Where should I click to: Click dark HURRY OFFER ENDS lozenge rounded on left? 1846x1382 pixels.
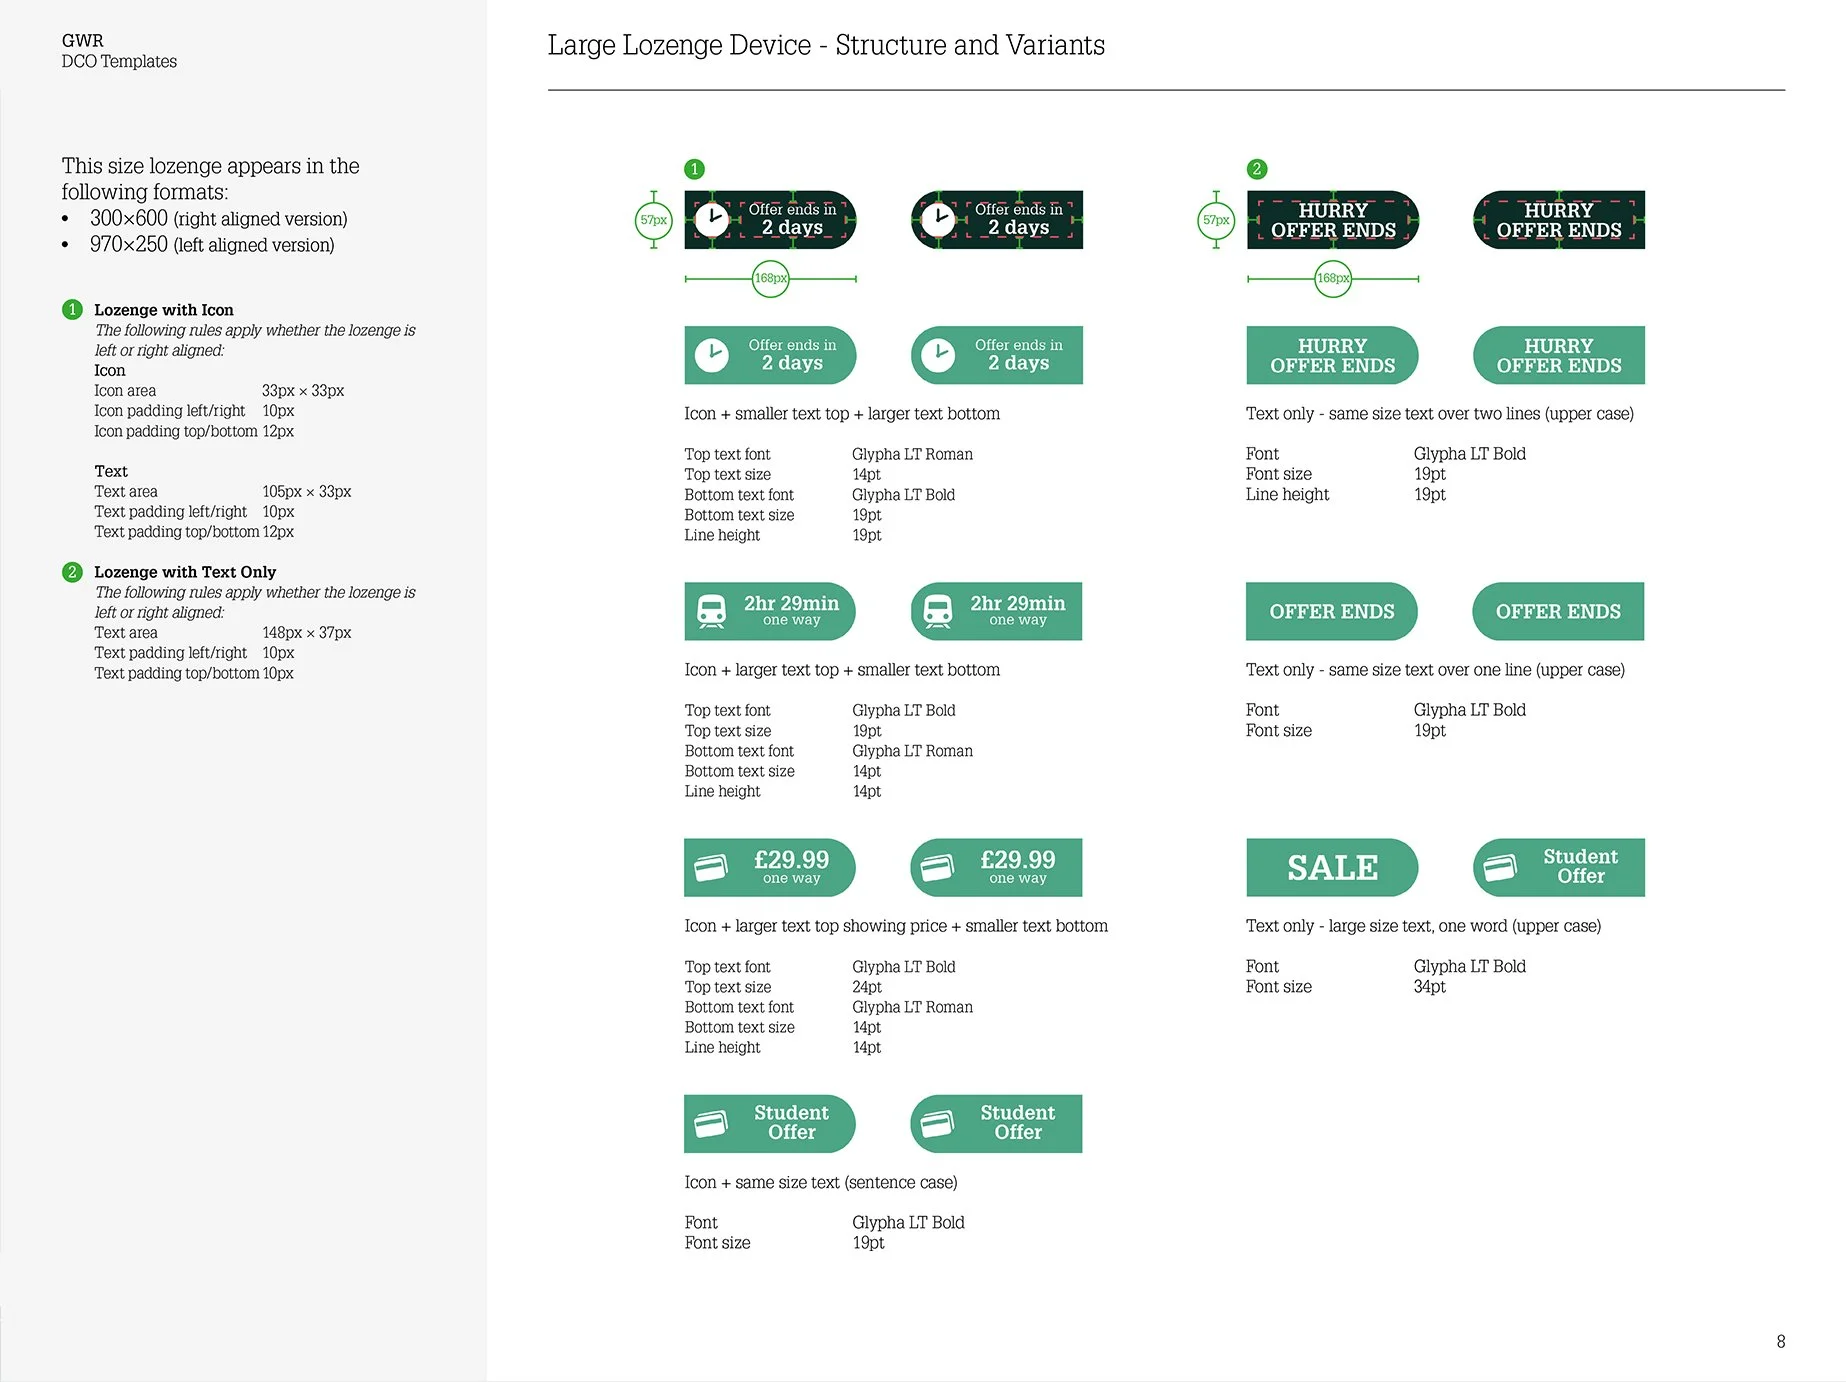point(1558,220)
